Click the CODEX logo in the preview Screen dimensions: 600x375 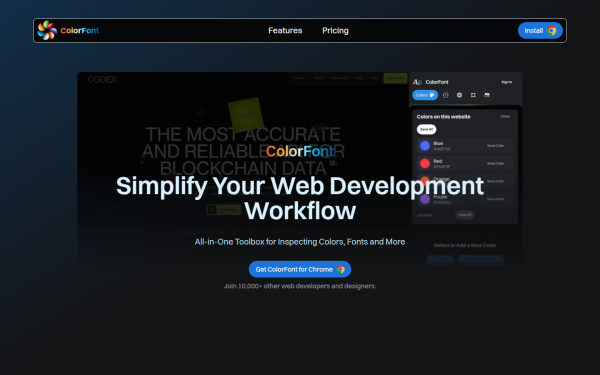(x=102, y=80)
